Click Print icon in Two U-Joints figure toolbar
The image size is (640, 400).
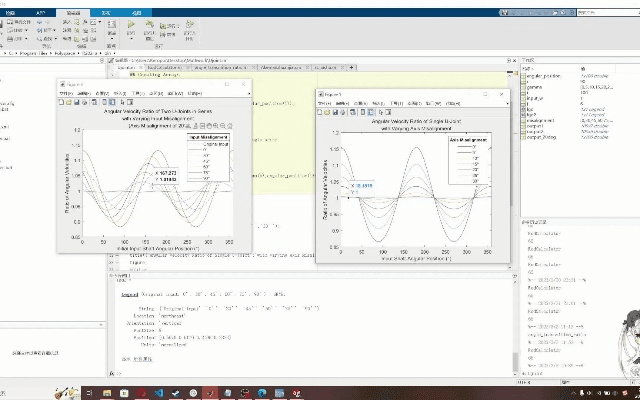click(x=82, y=101)
